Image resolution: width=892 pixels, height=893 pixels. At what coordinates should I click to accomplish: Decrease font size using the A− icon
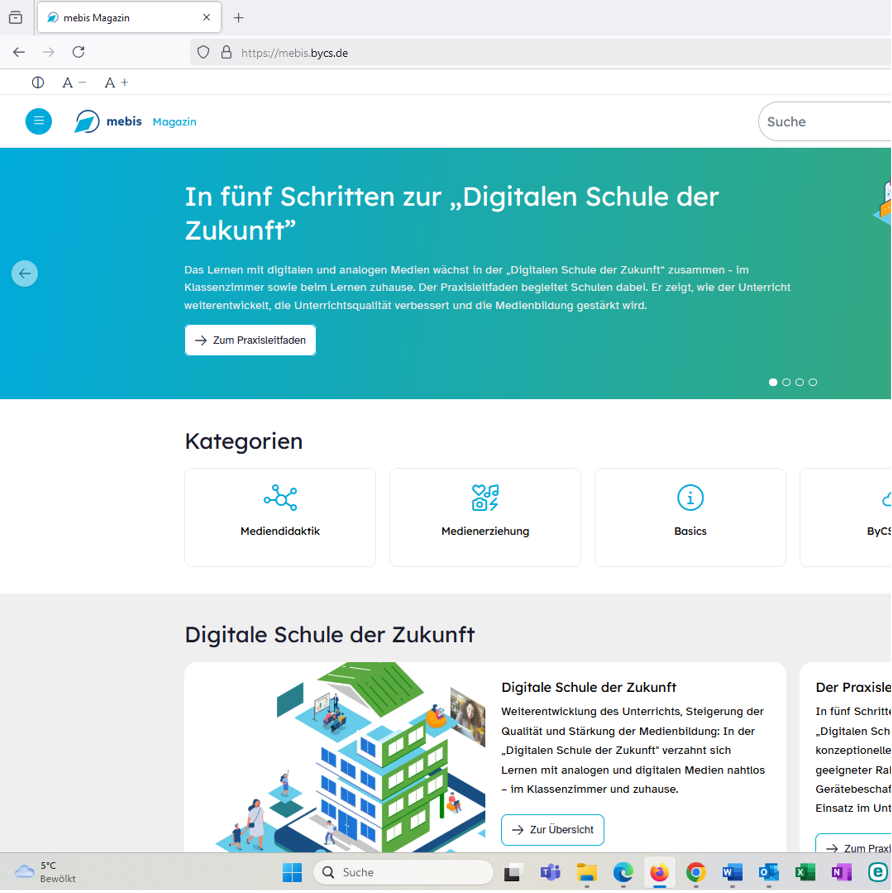tap(71, 82)
